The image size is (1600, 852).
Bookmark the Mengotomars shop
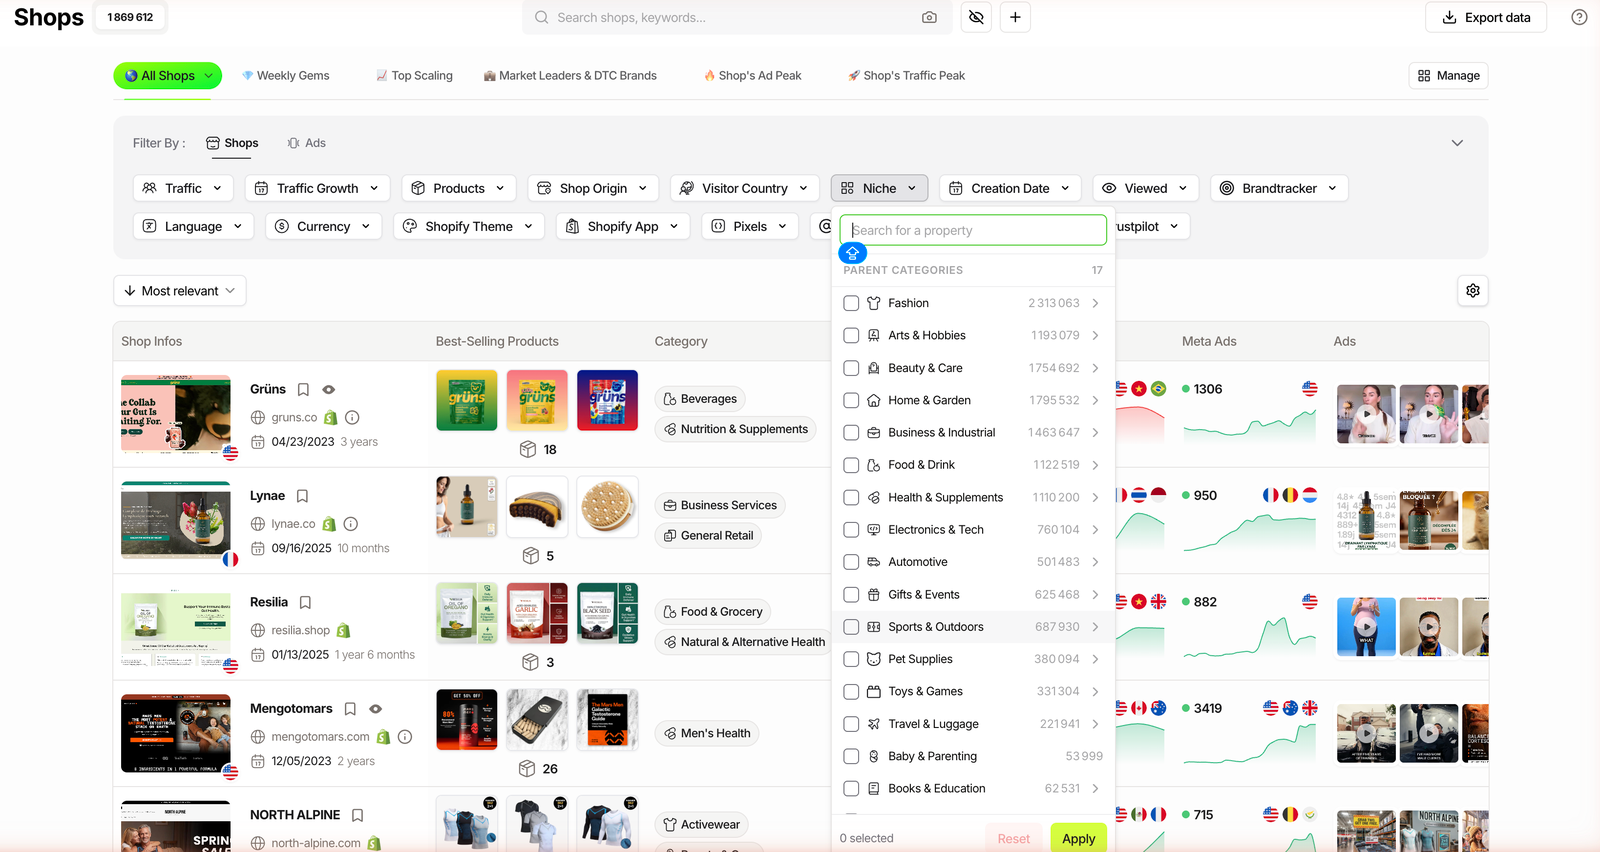tap(350, 709)
